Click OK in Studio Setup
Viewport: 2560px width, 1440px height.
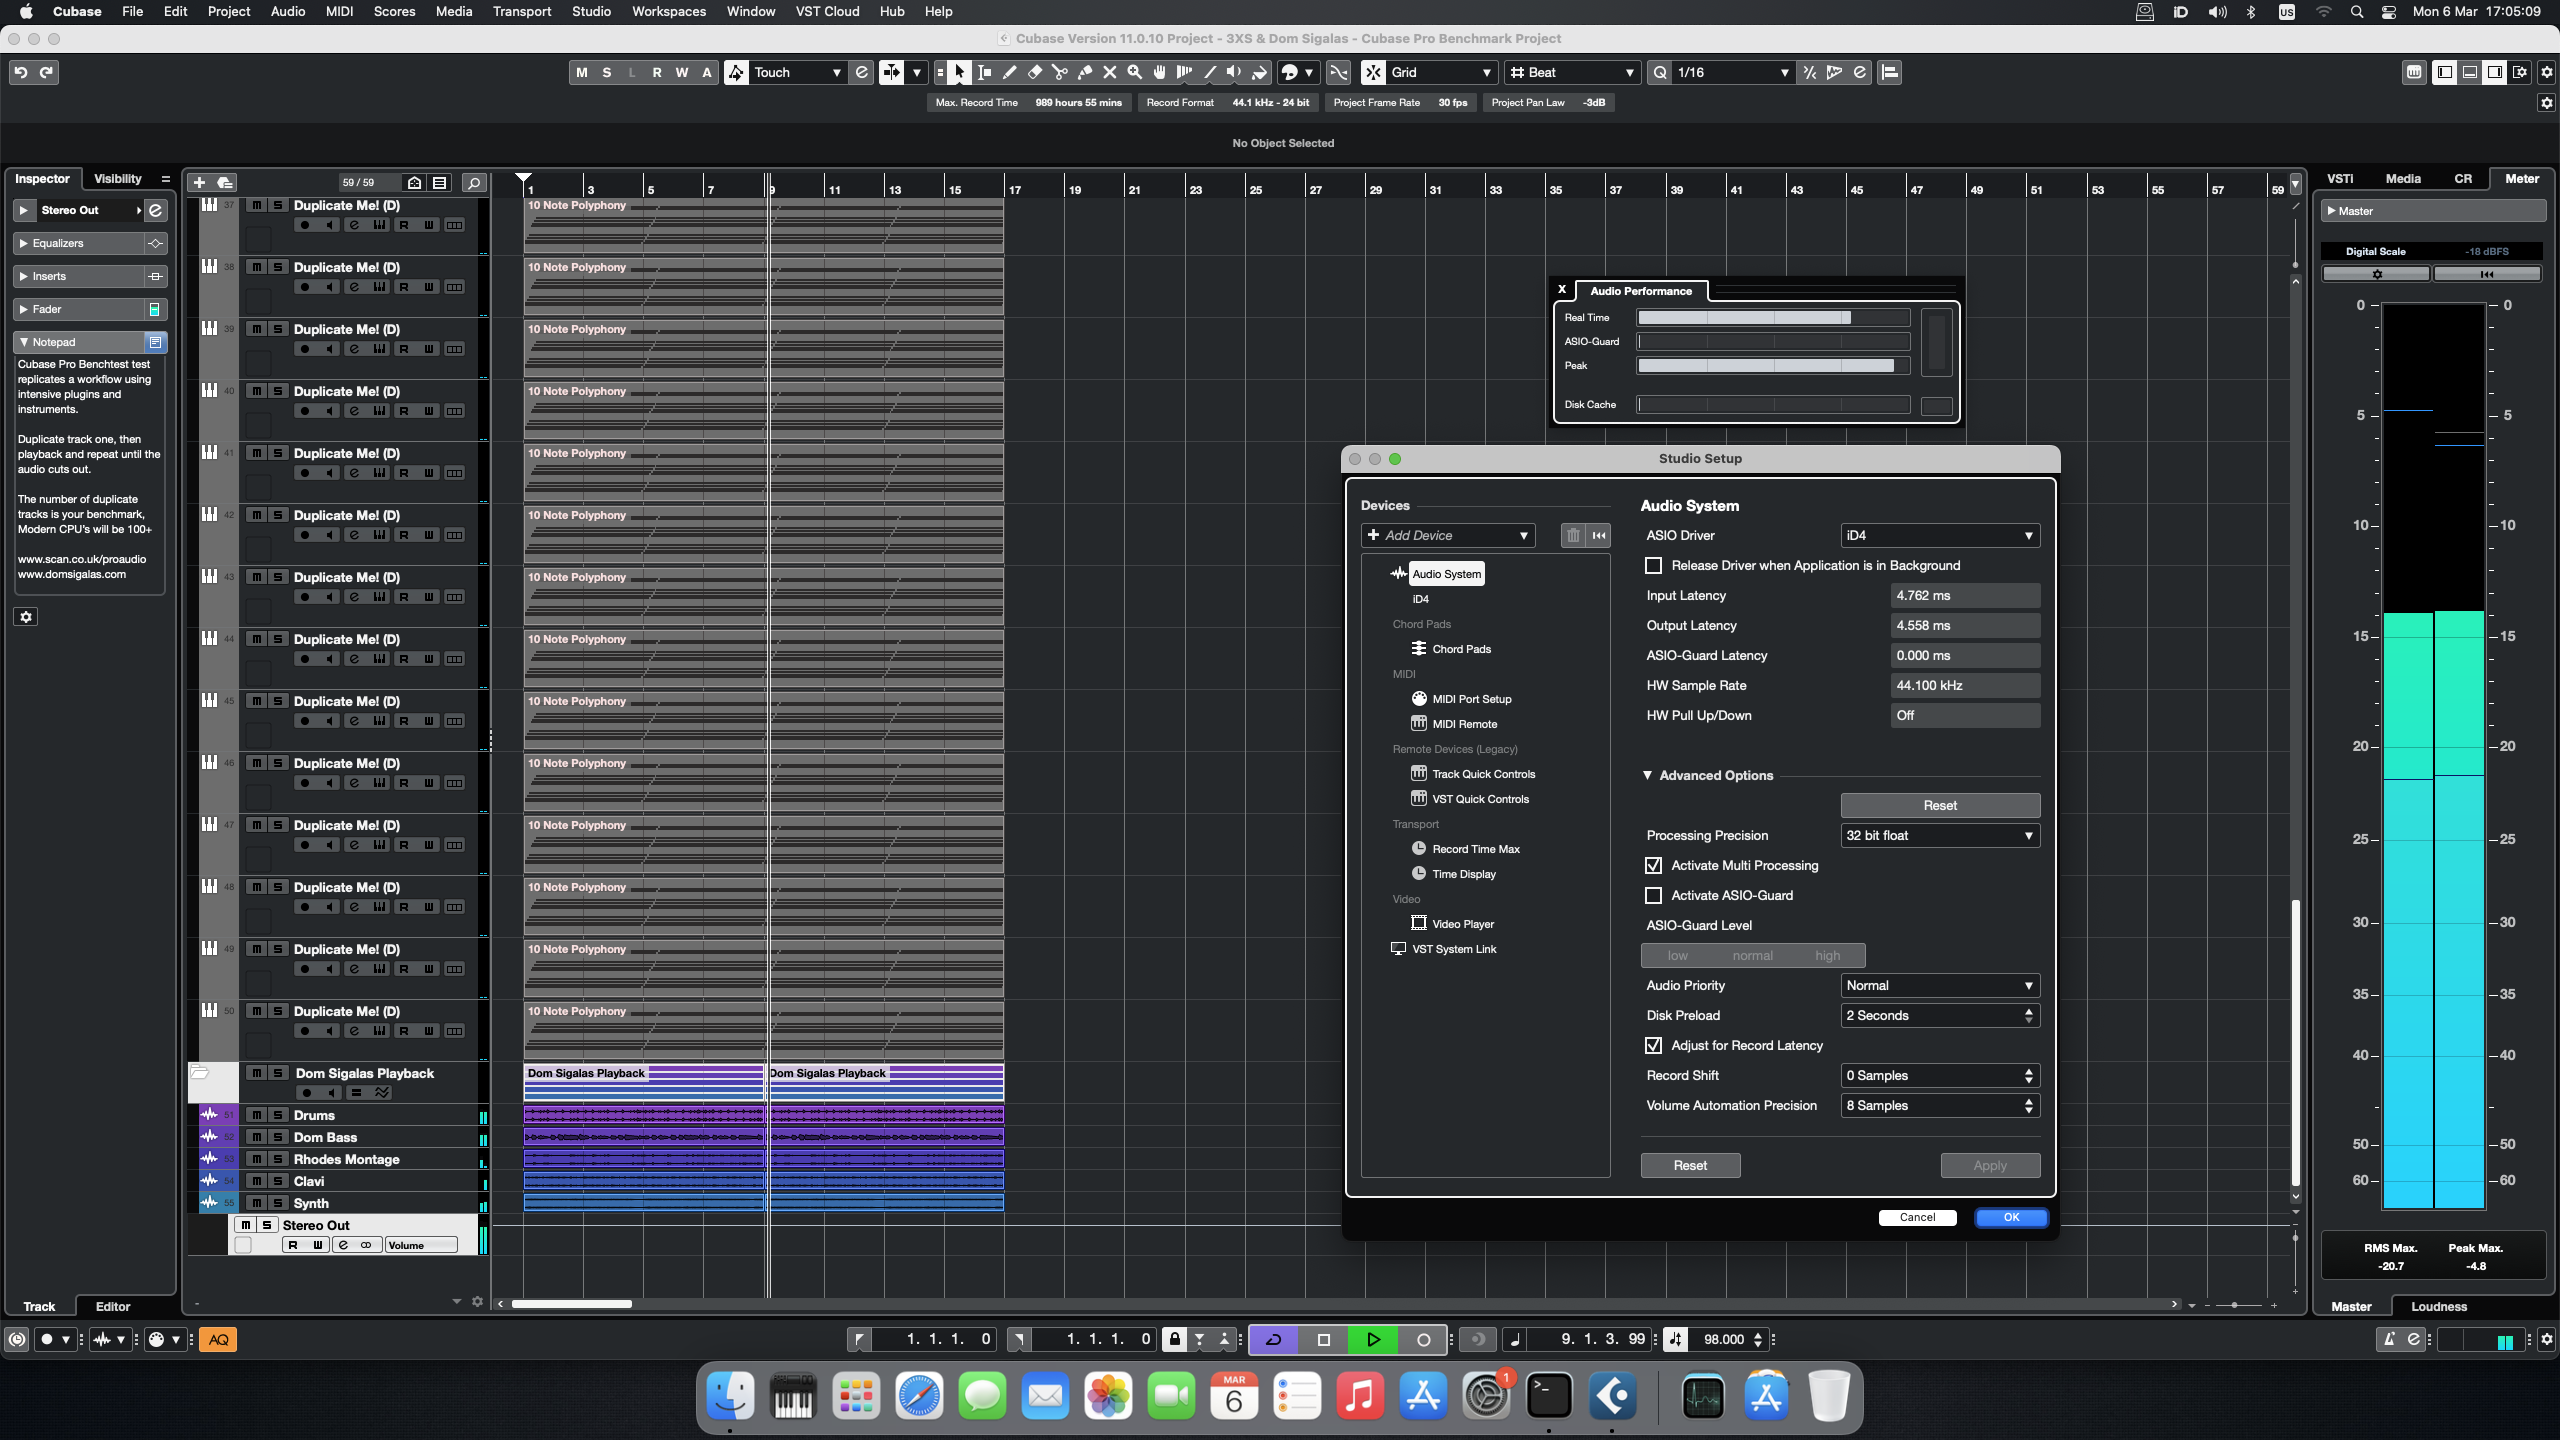coord(2011,1217)
